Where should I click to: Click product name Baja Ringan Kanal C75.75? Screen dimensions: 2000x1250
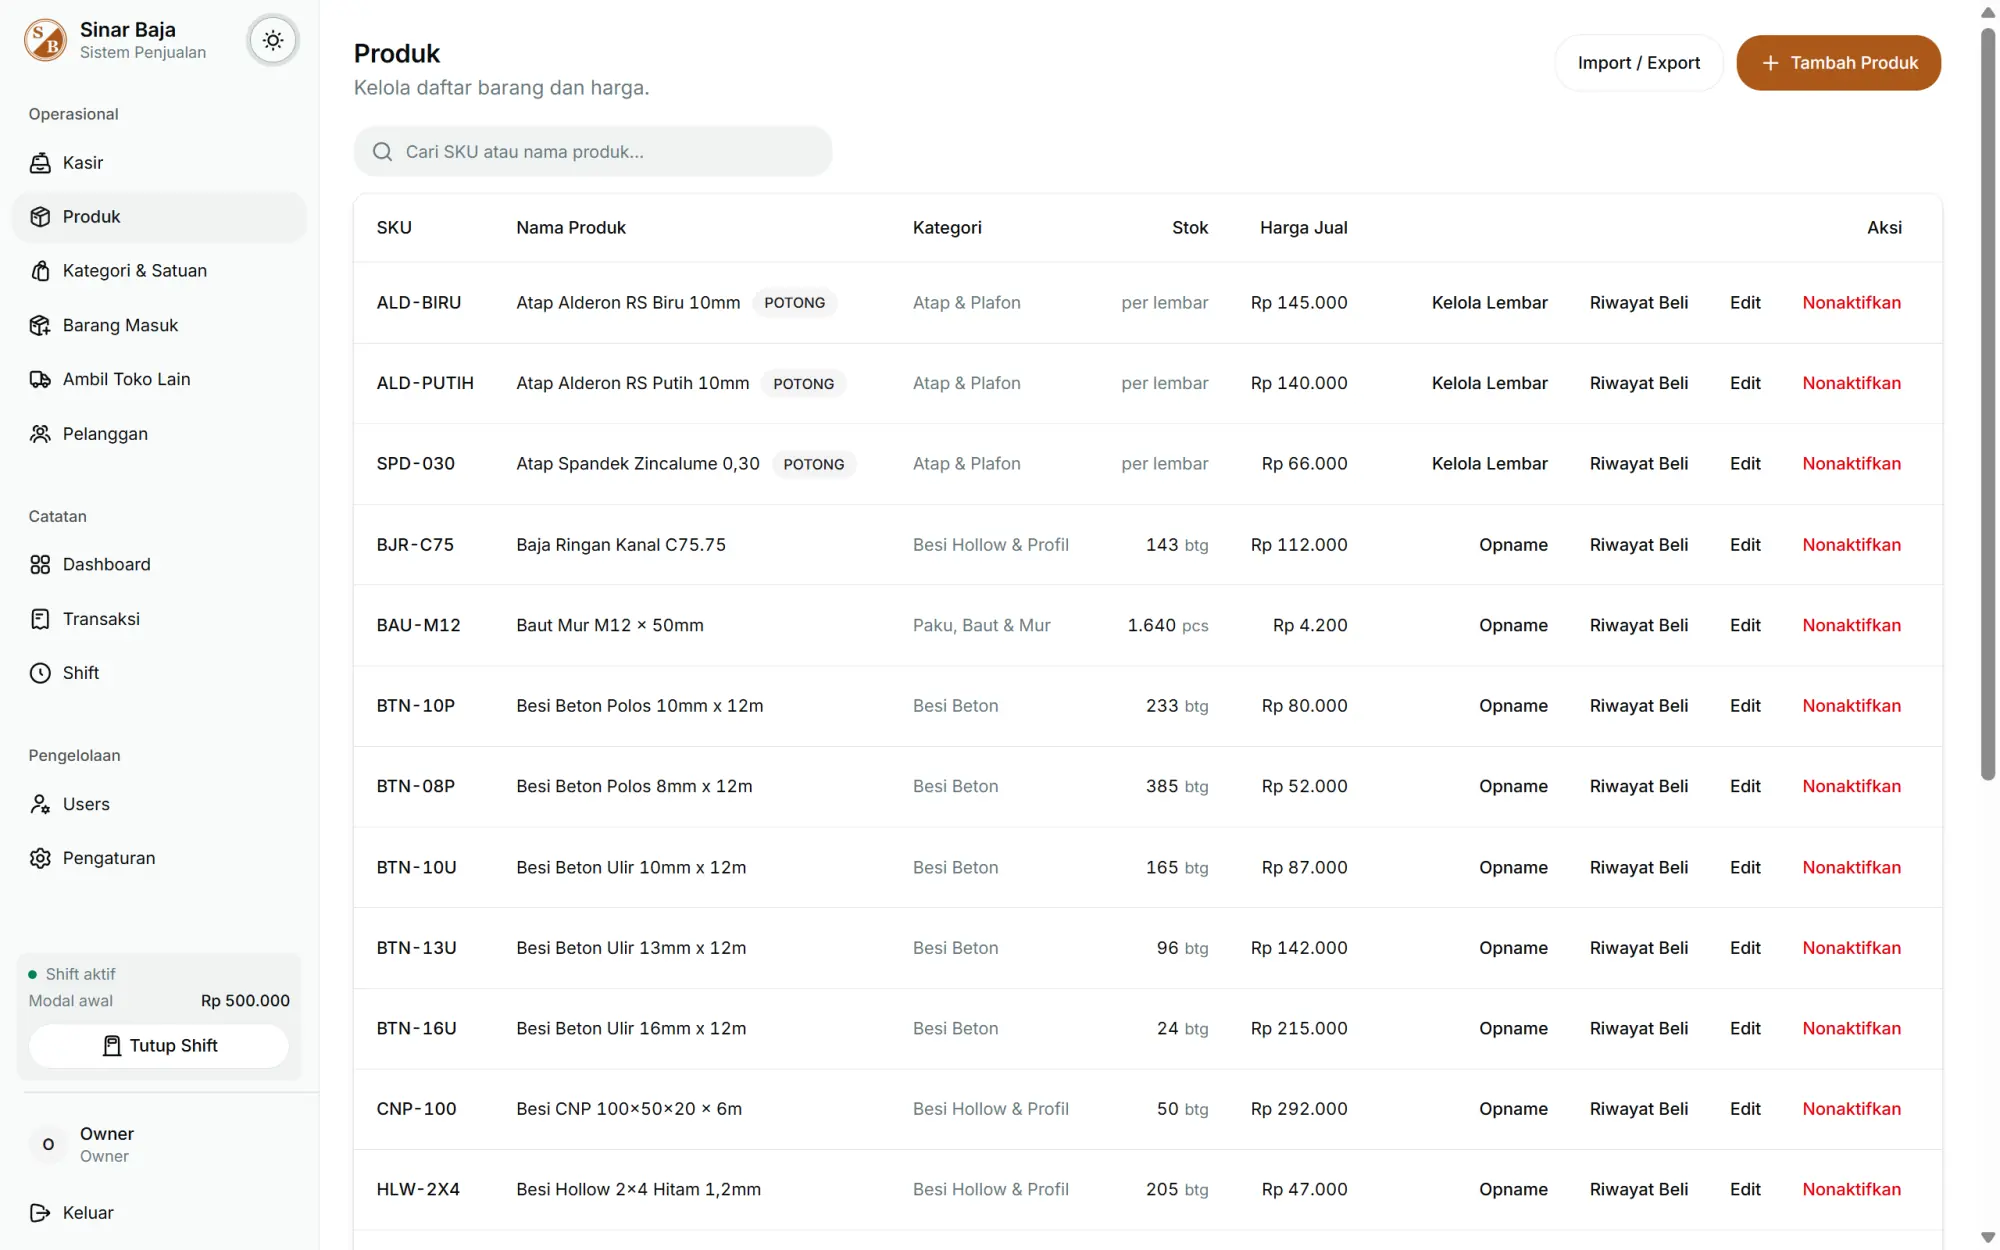pos(621,545)
